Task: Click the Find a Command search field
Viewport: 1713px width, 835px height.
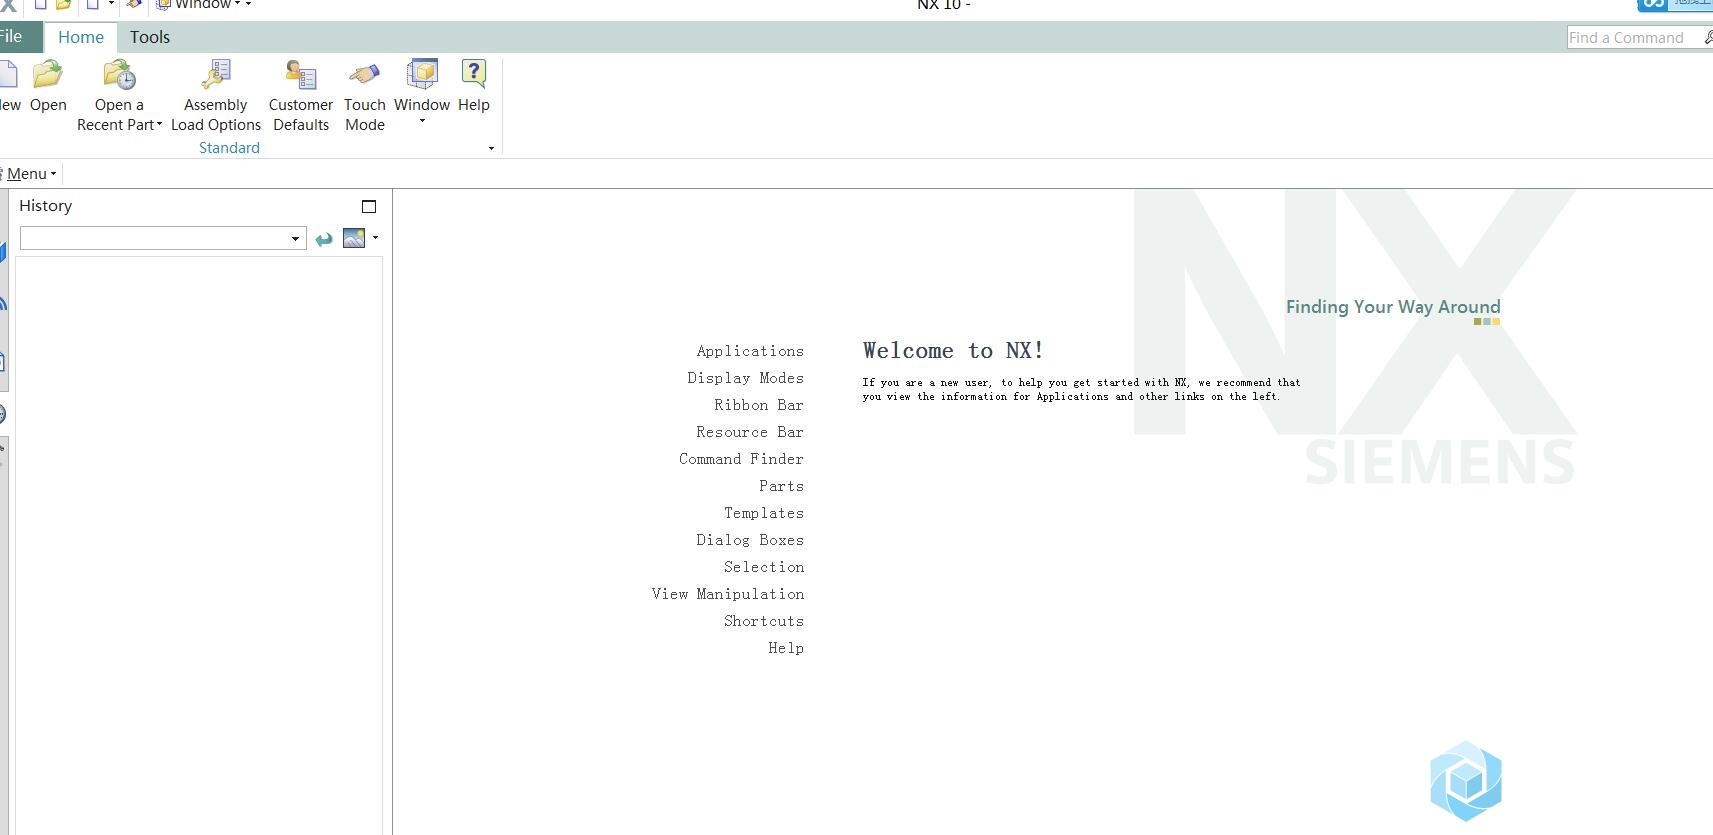Action: point(1632,38)
